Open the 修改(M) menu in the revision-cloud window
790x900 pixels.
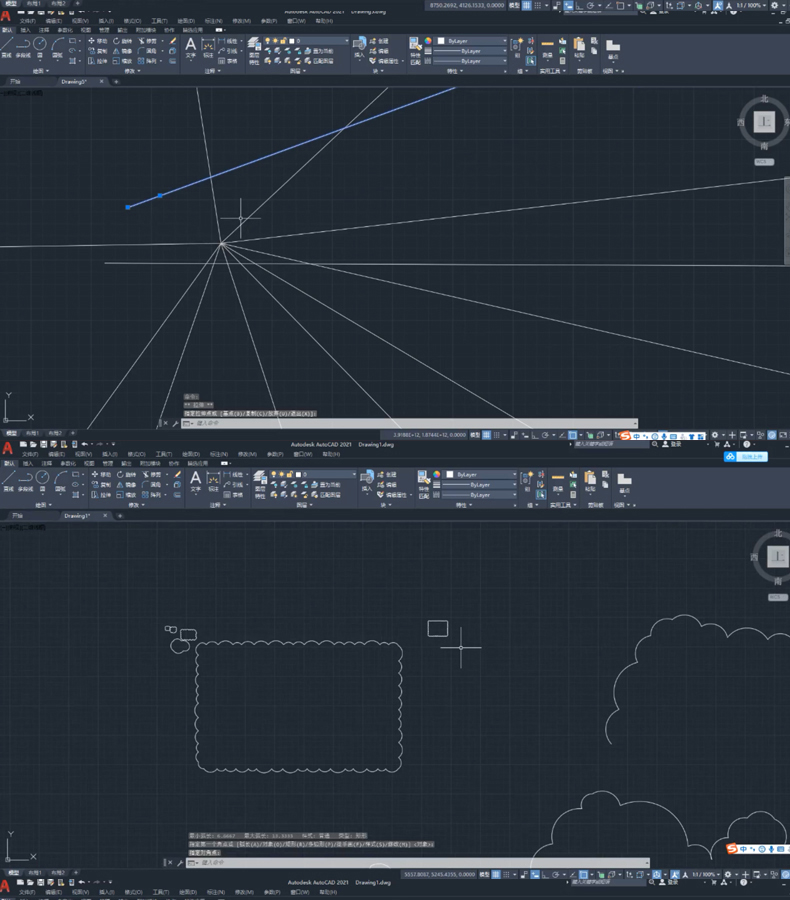tap(247, 455)
